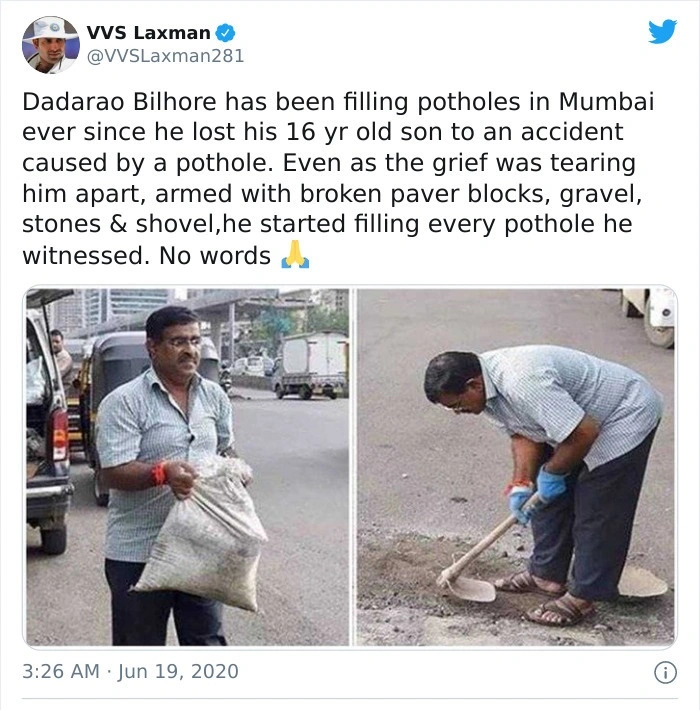Screen dimensions: 700x710
Task: Click the sandals in the right photo
Action: (x=546, y=598)
